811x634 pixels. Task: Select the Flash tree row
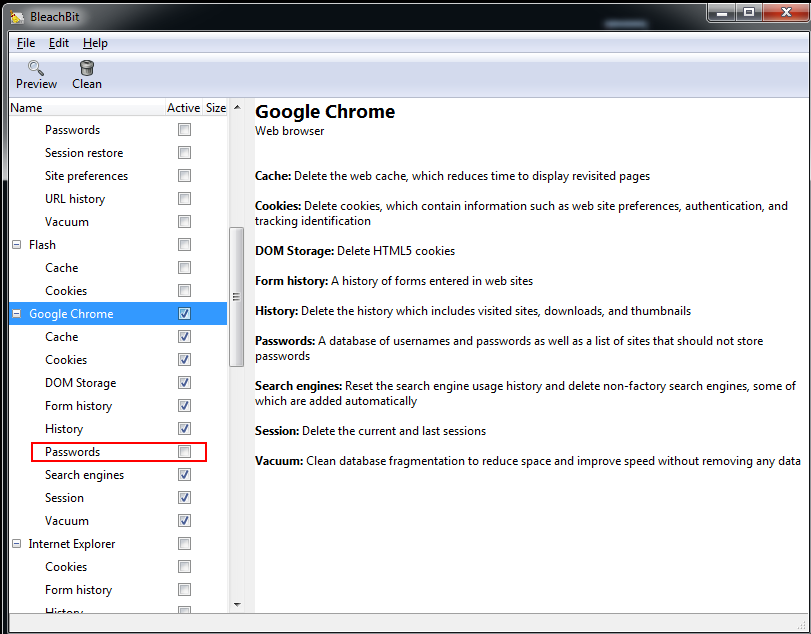(118, 245)
